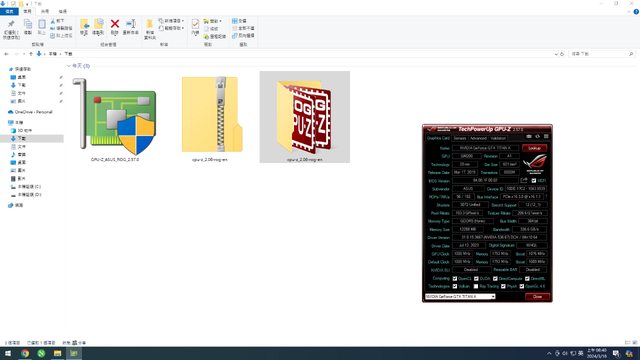Viewport: 640px width, 360px height.
Task: Switch to the Advanced tab in GPU-Z
Action: 478,138
